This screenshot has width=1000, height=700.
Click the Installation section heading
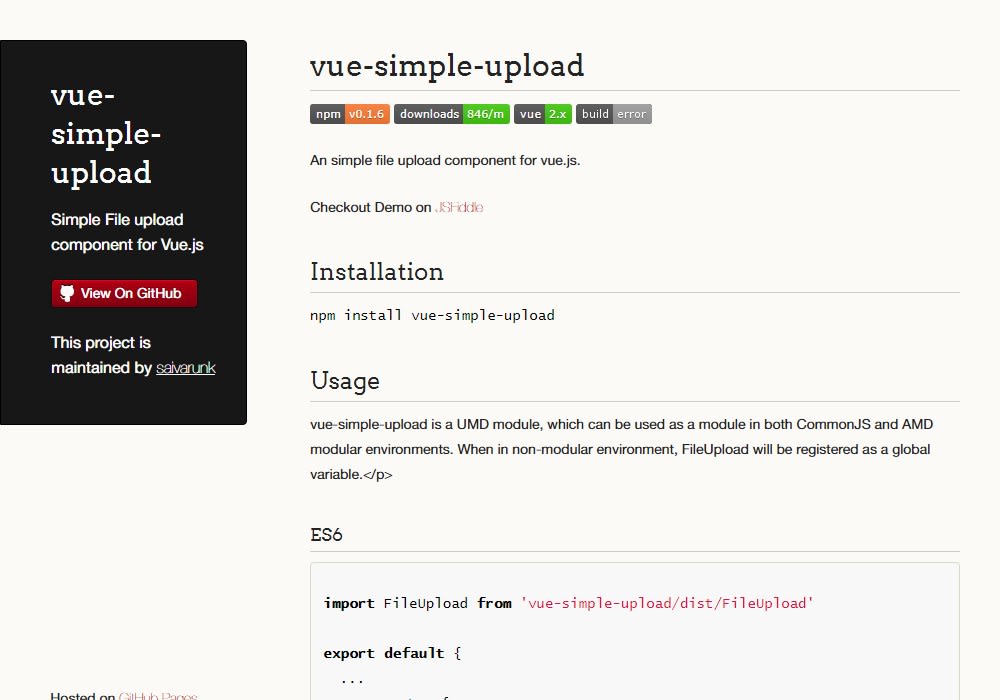377,271
